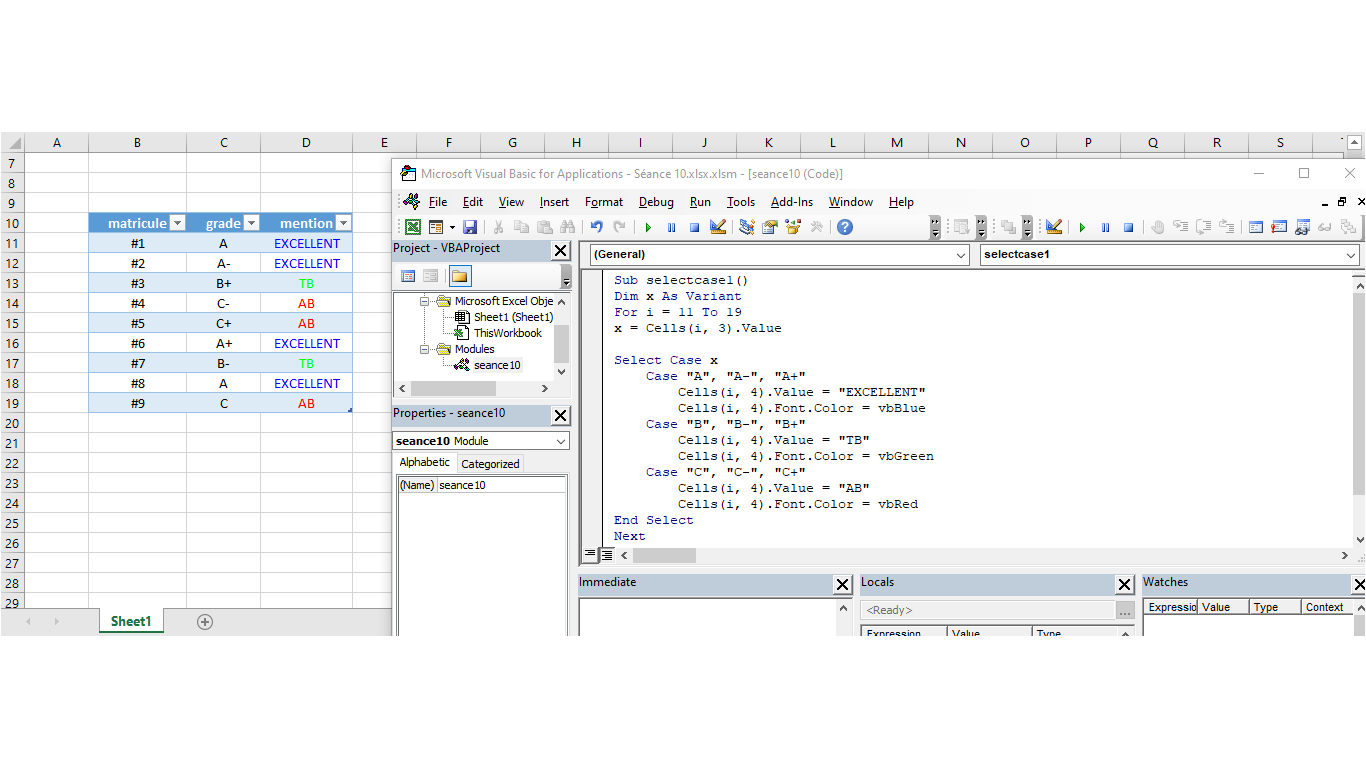Screen dimensions: 1366x768
Task: Run the sub using the Run icon beside Redo
Action: pos(648,227)
